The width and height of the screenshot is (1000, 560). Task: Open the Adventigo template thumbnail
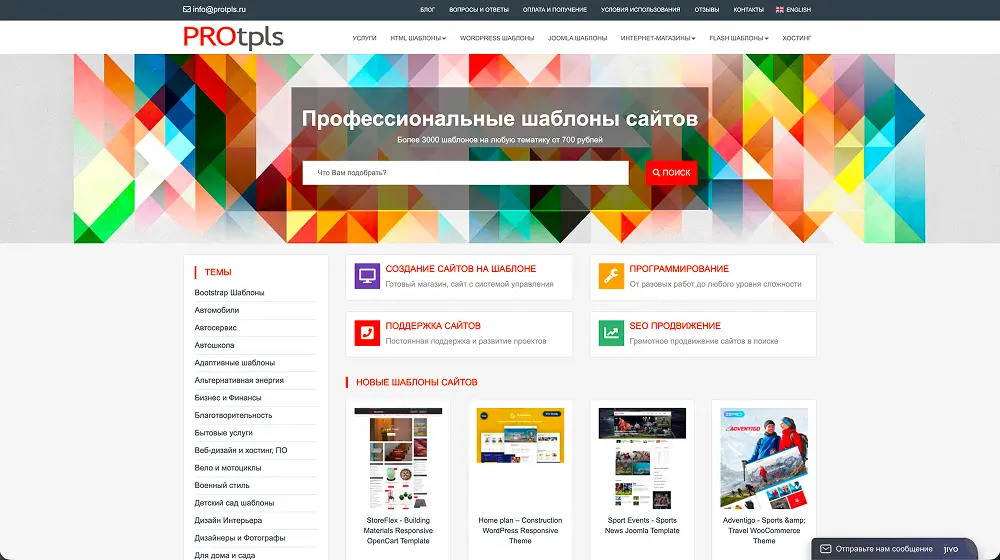764,457
